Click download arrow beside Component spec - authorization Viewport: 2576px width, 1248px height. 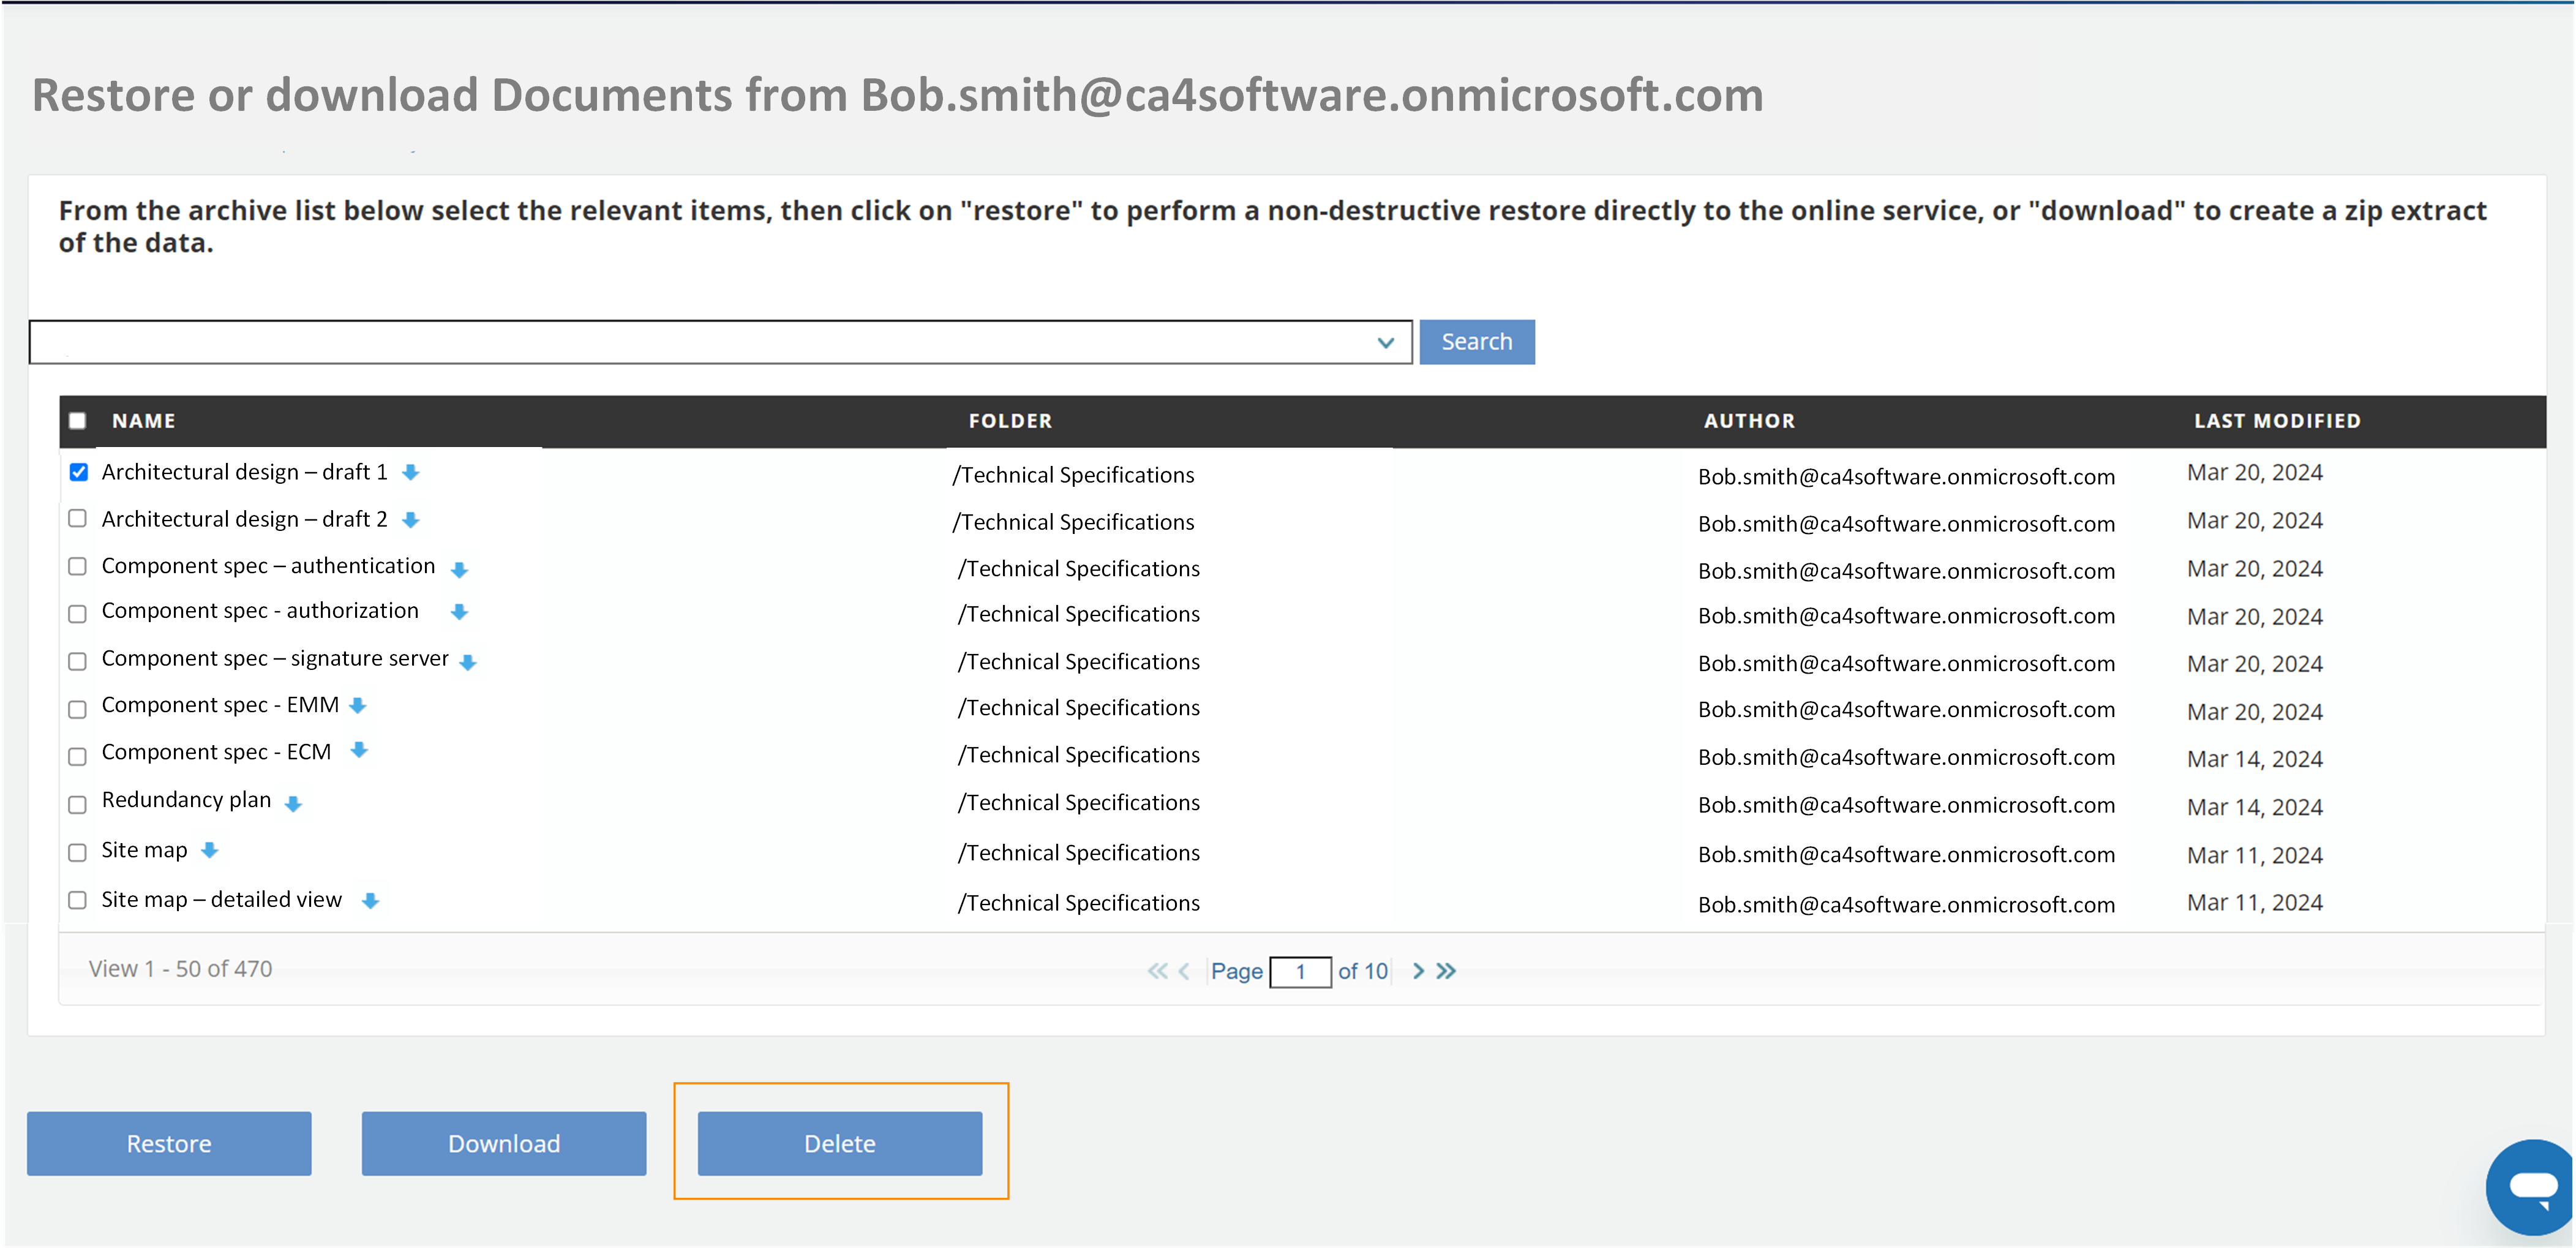point(459,612)
